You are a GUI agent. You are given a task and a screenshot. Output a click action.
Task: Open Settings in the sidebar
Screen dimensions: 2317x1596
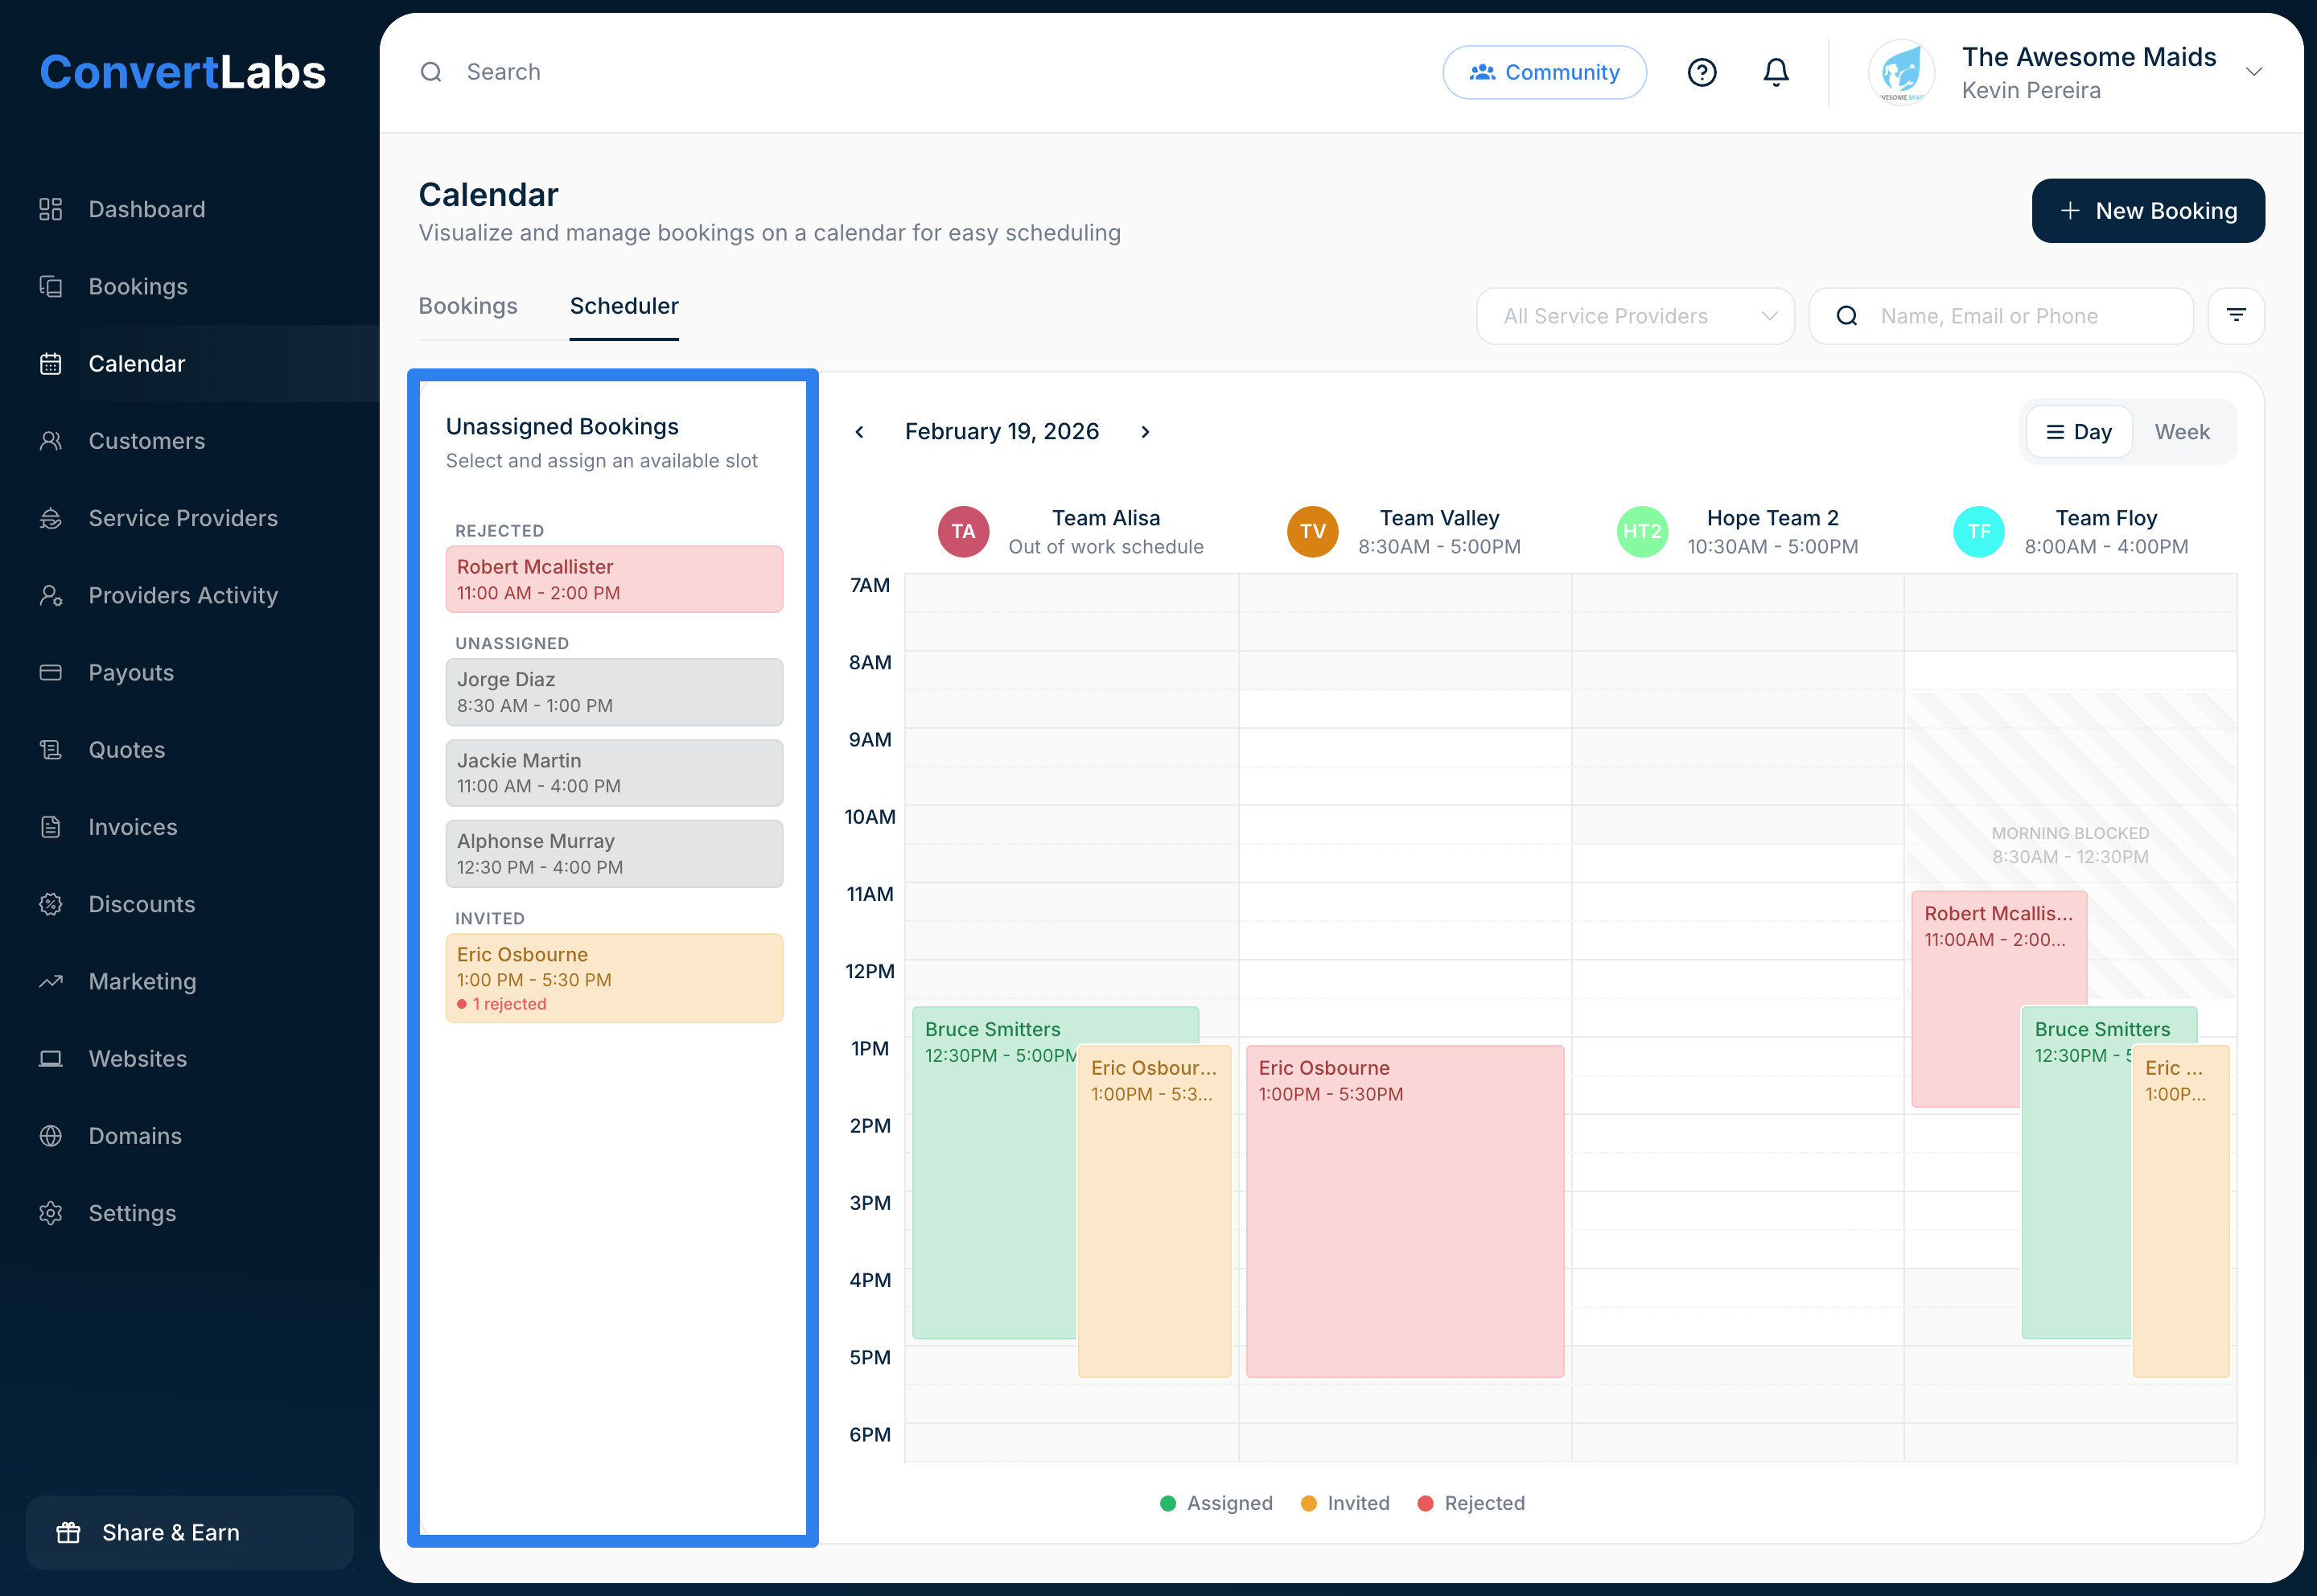coord(132,1213)
